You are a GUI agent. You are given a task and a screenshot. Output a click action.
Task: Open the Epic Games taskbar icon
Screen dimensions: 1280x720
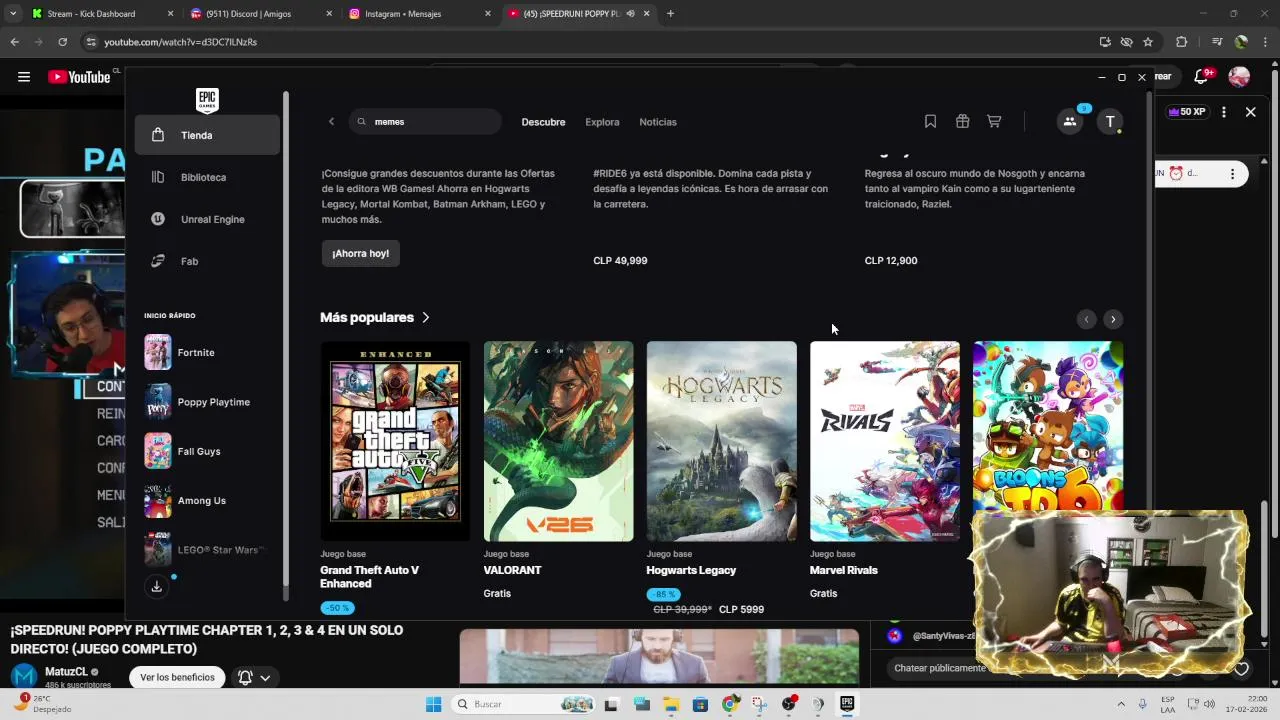pos(847,704)
